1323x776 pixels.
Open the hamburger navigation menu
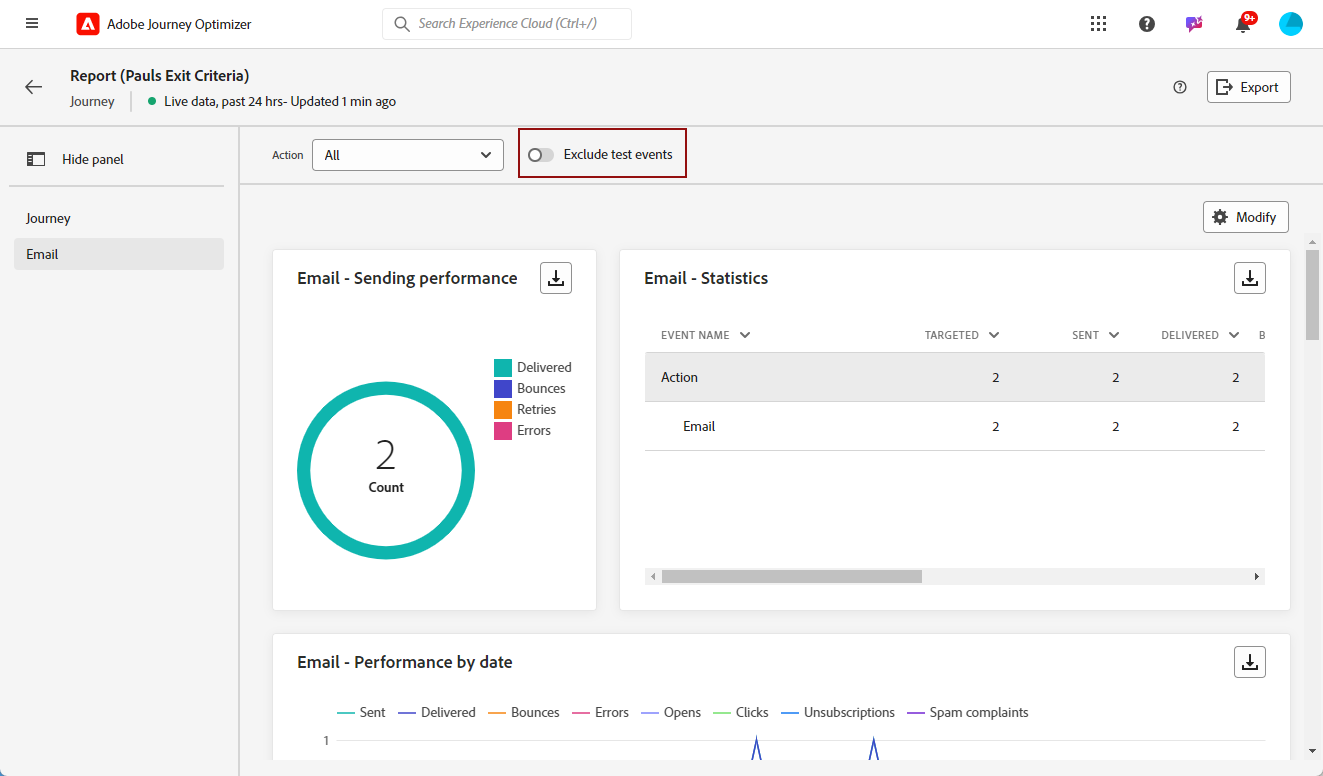32,24
